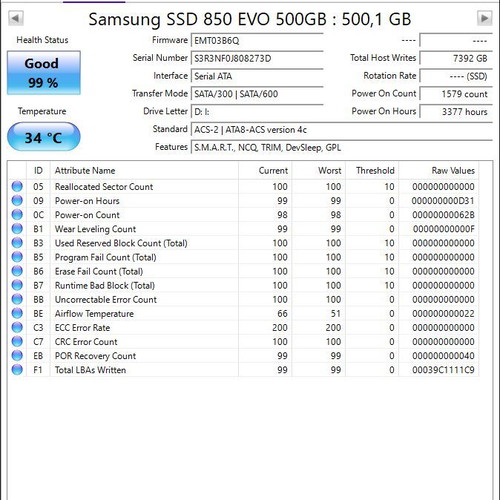Select Runtime Bad Block (Total) name
The image size is (500, 500).
coord(105,285)
